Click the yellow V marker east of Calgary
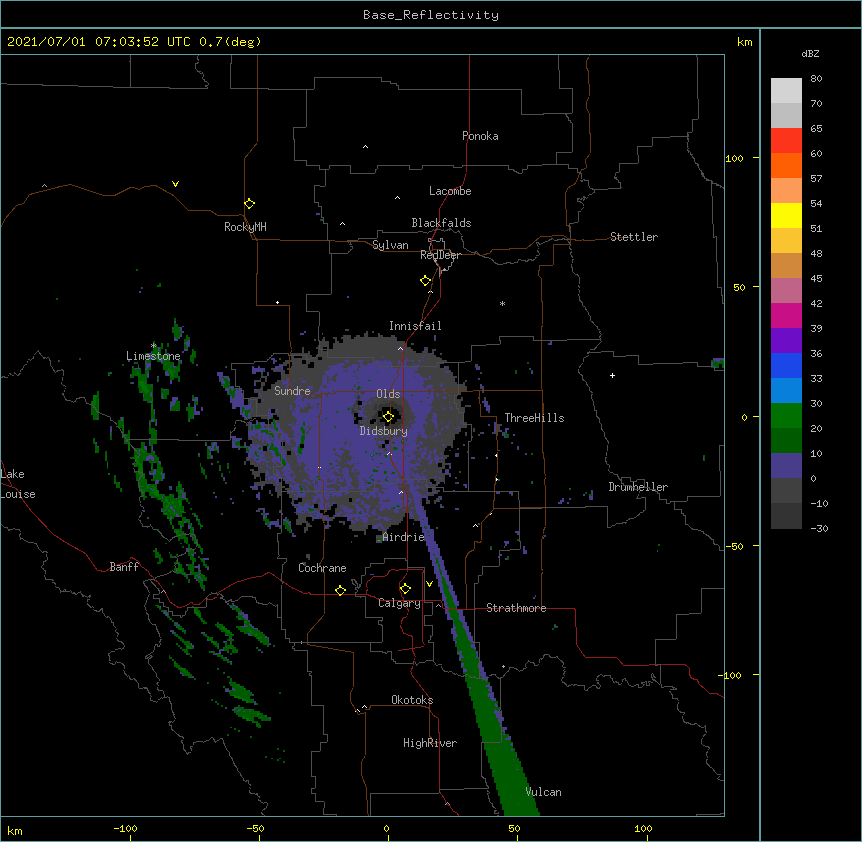Image resolution: width=862 pixels, height=842 pixels. tap(429, 584)
